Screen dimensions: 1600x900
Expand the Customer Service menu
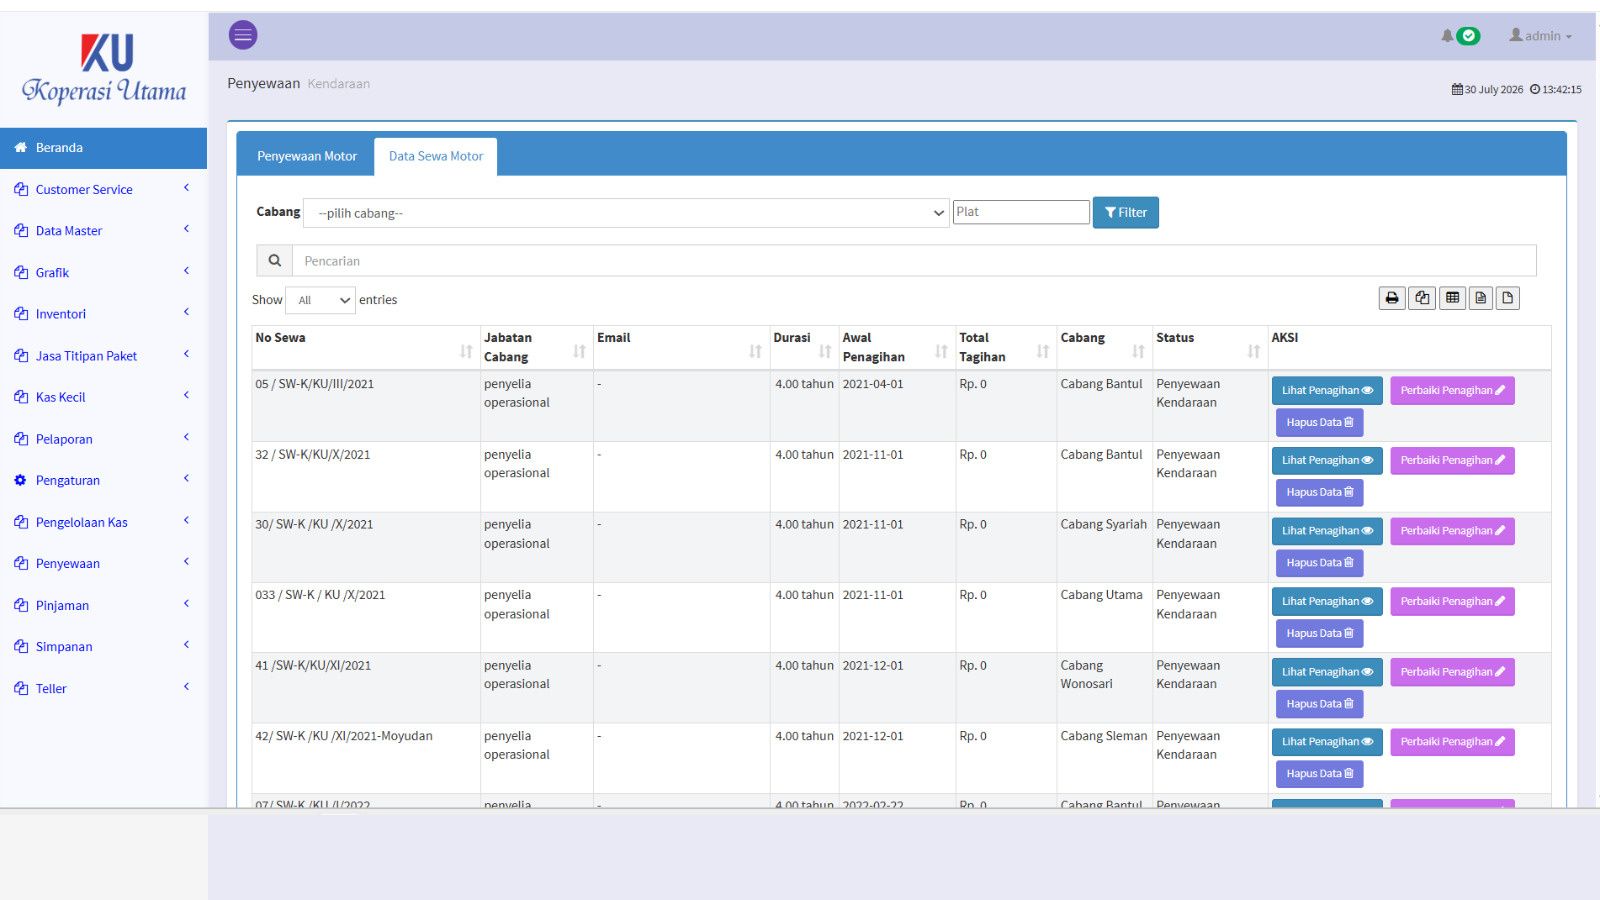103,189
